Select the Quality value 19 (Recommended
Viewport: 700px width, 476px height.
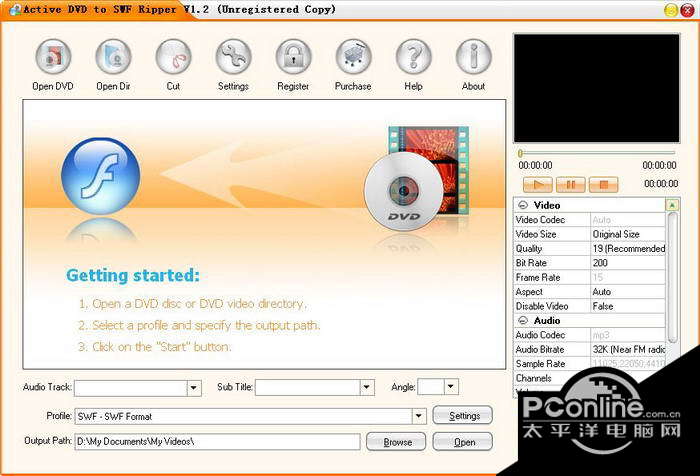click(628, 248)
